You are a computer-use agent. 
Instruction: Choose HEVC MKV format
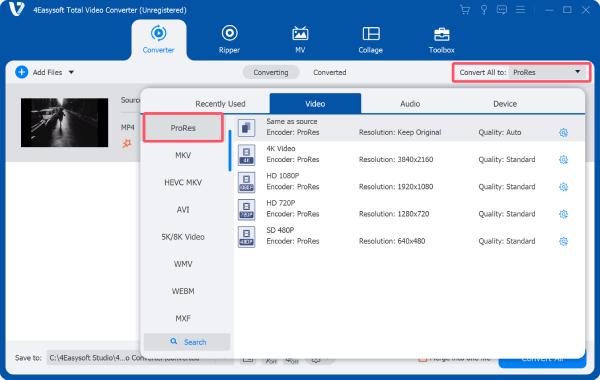point(183,182)
